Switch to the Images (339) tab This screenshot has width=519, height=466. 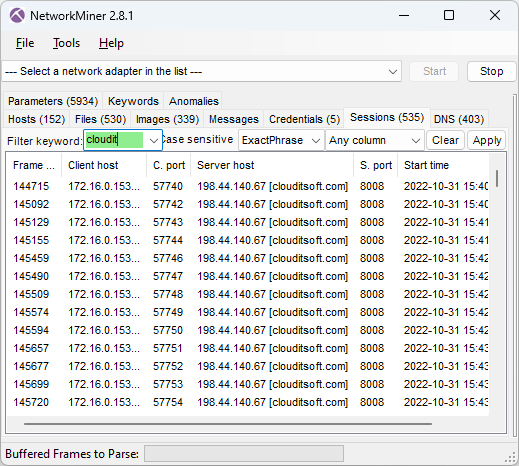pyautogui.click(x=167, y=119)
